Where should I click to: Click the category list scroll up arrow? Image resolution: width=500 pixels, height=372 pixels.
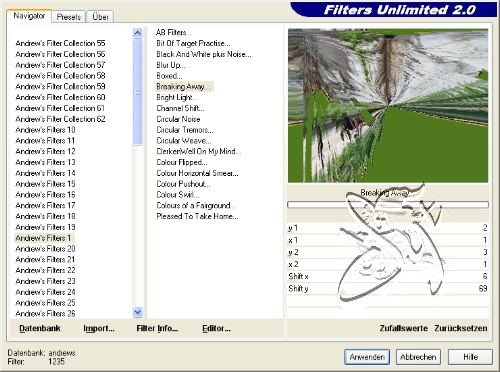[x=137, y=33]
